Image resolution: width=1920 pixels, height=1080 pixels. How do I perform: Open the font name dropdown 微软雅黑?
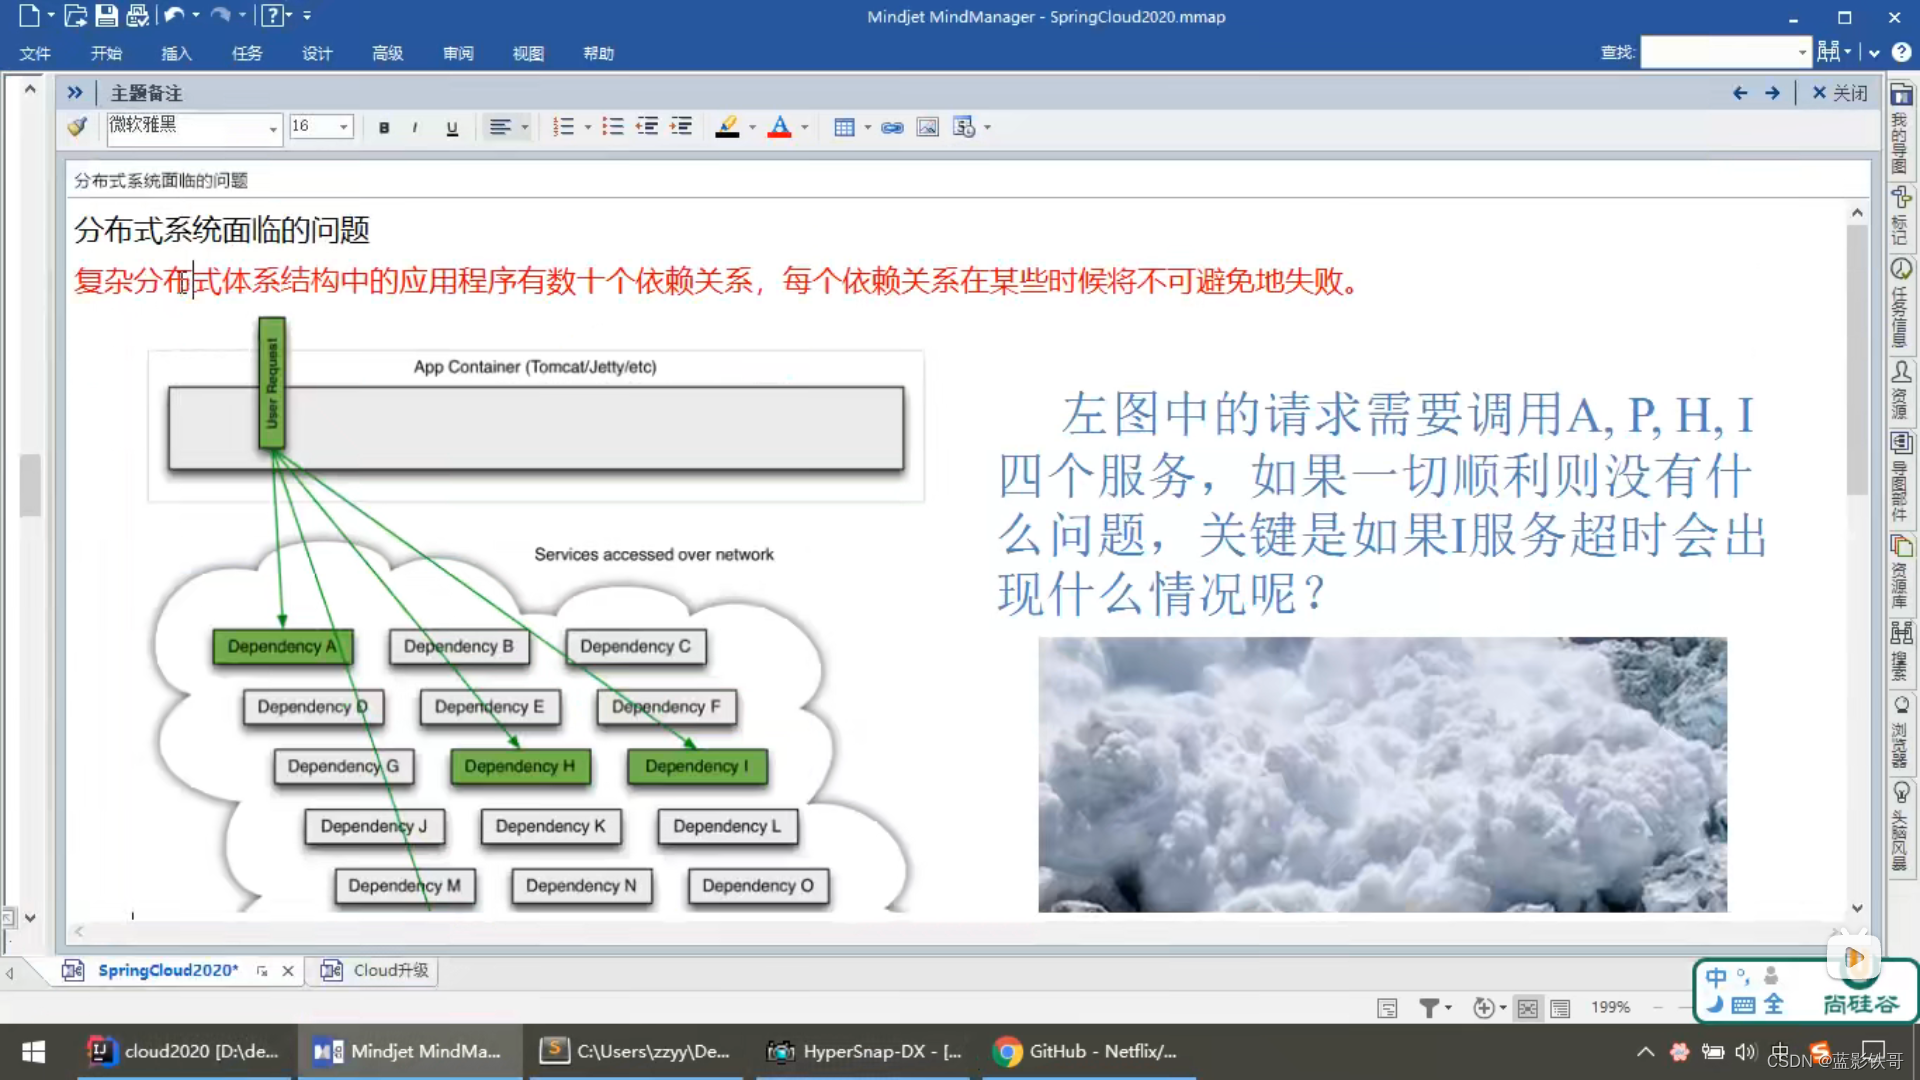[272, 129]
